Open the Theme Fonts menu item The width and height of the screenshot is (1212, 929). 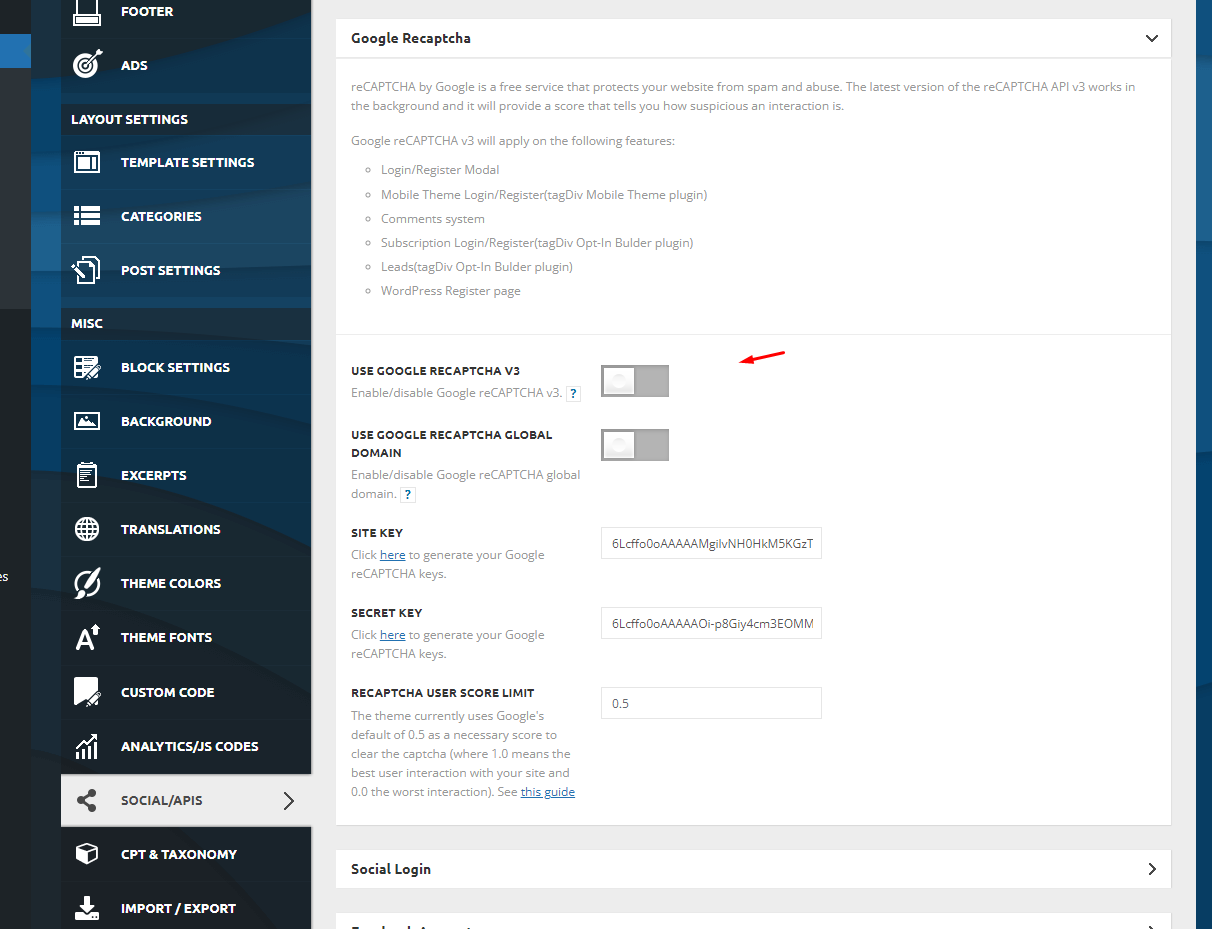pyautogui.click(x=166, y=637)
